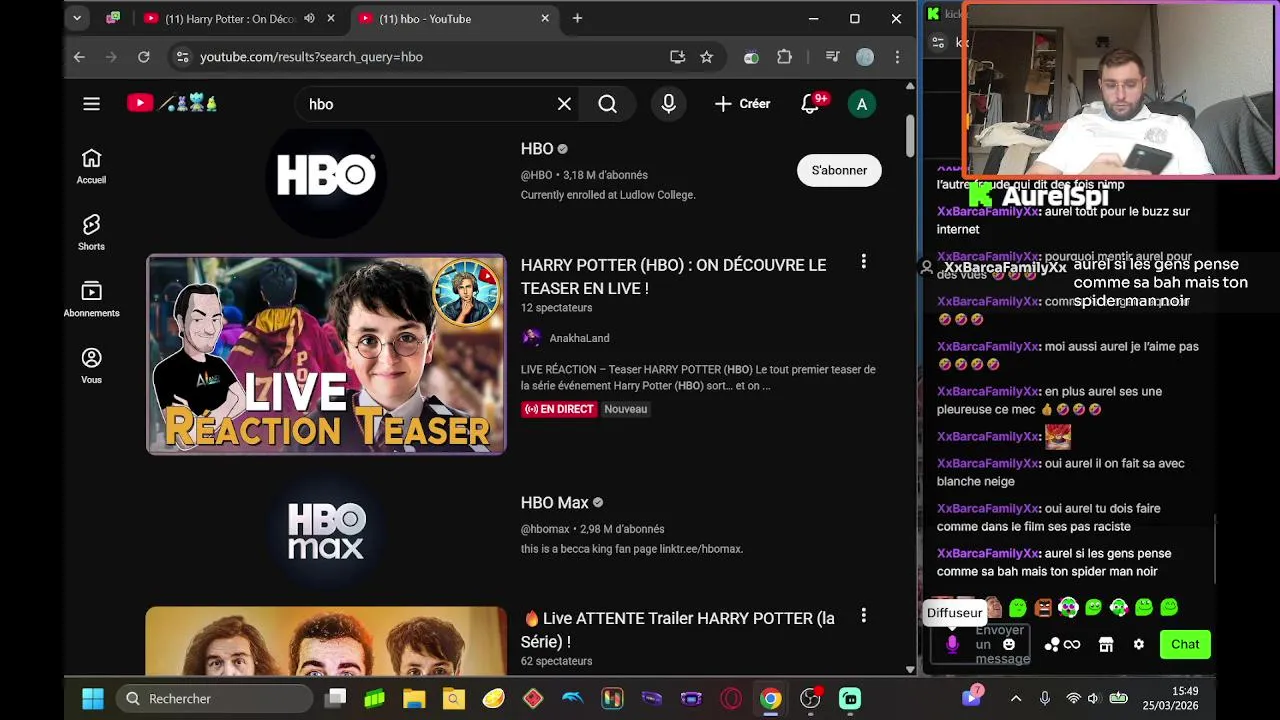
Task: Click Chrome address bar URL
Action: tap(311, 57)
